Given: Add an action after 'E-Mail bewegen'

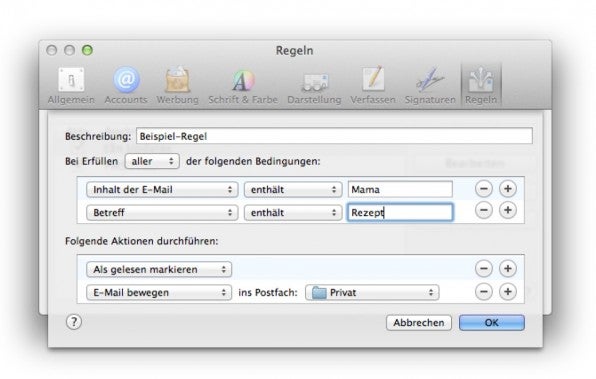Looking at the screenshot, I should click(508, 292).
